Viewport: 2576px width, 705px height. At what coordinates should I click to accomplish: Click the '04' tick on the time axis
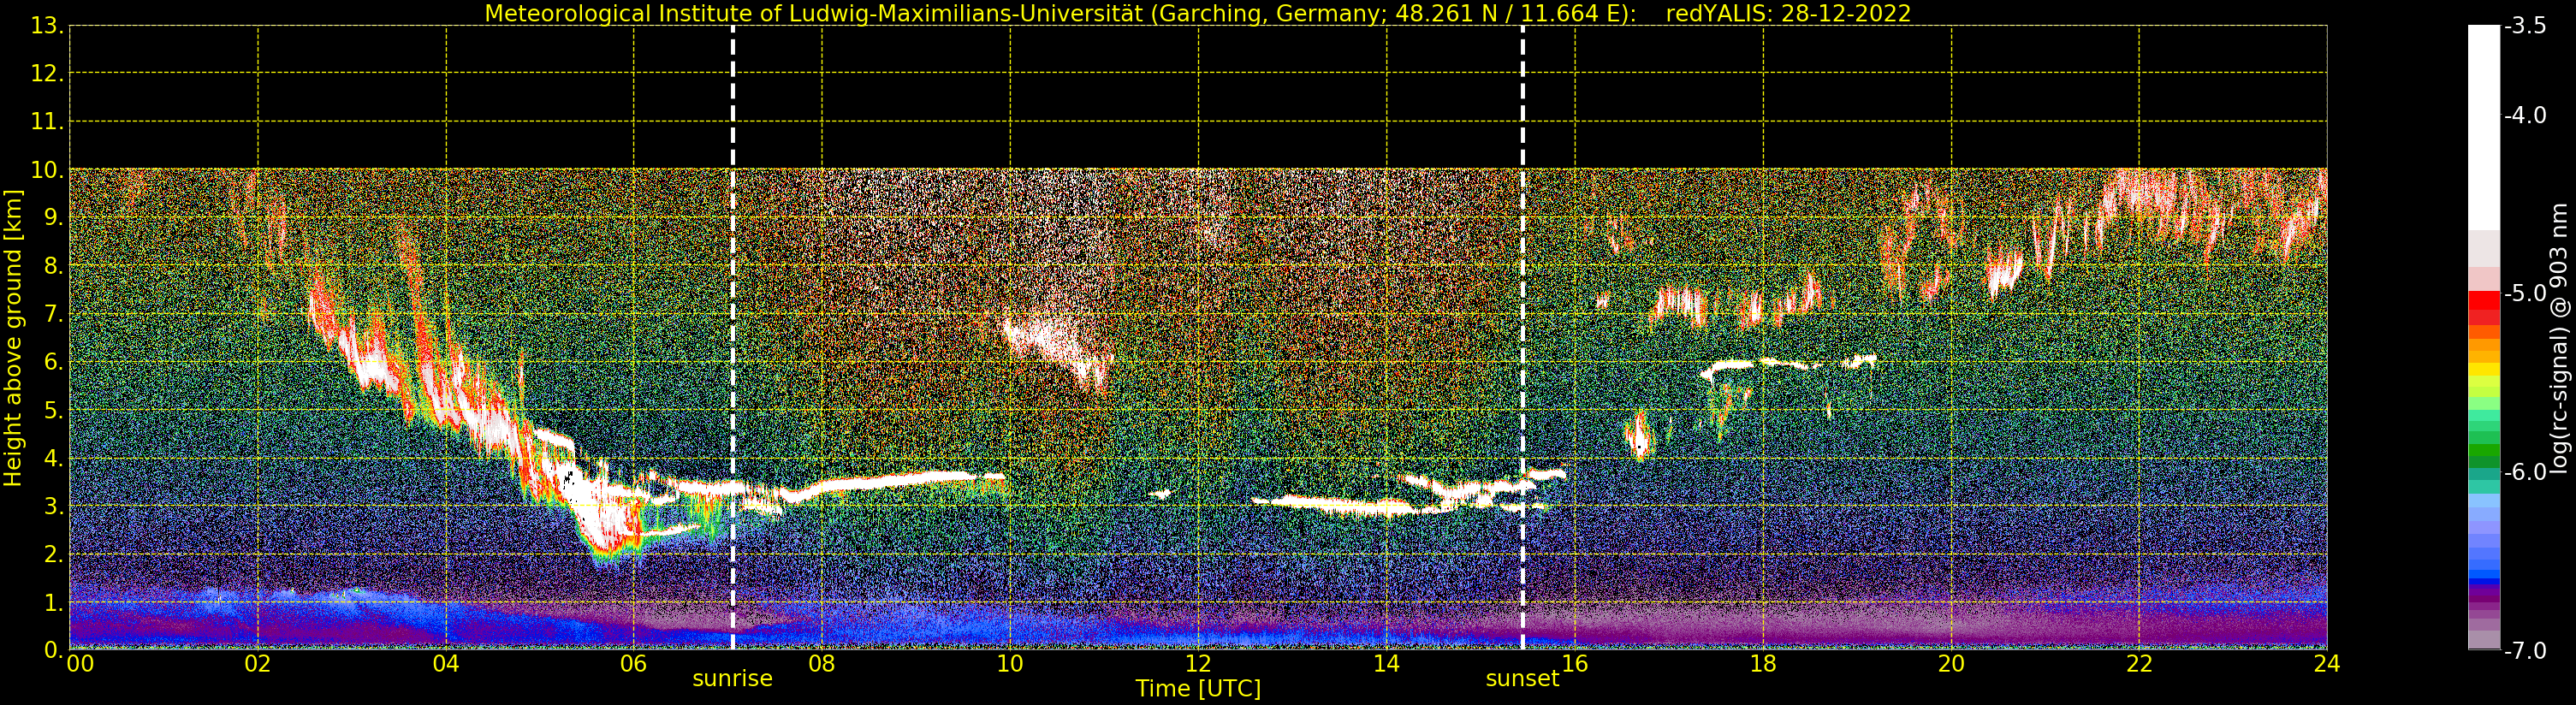coord(446,664)
